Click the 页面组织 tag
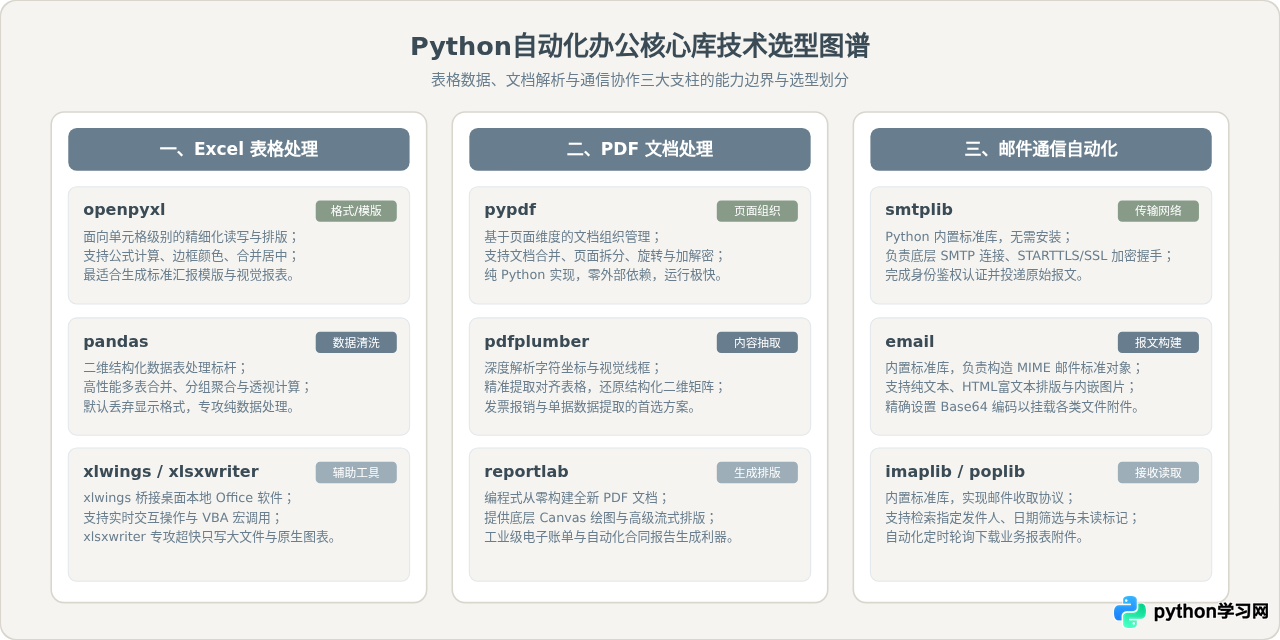1280x640 pixels. click(x=757, y=211)
